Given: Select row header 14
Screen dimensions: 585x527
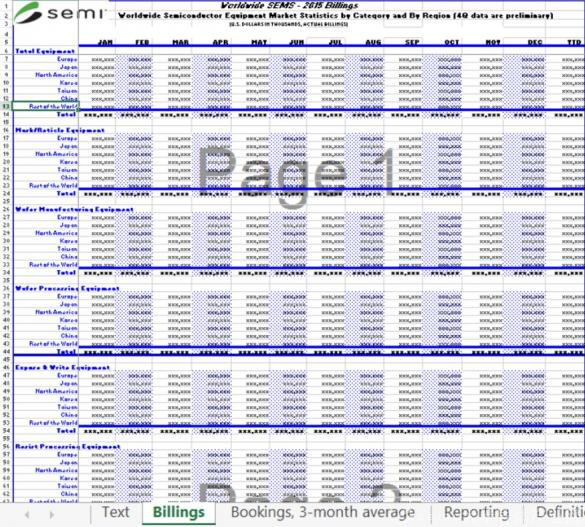Looking at the screenshot, I should (6, 115).
